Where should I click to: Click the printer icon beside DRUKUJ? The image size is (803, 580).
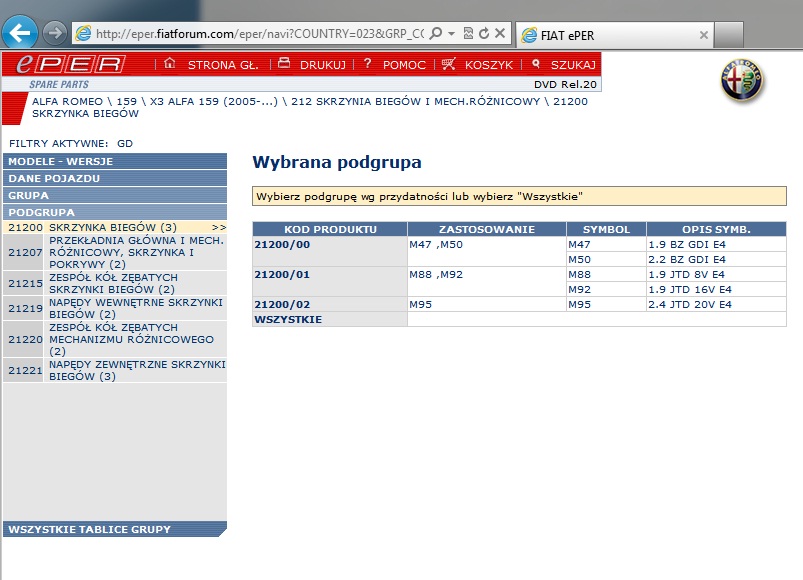[284, 63]
